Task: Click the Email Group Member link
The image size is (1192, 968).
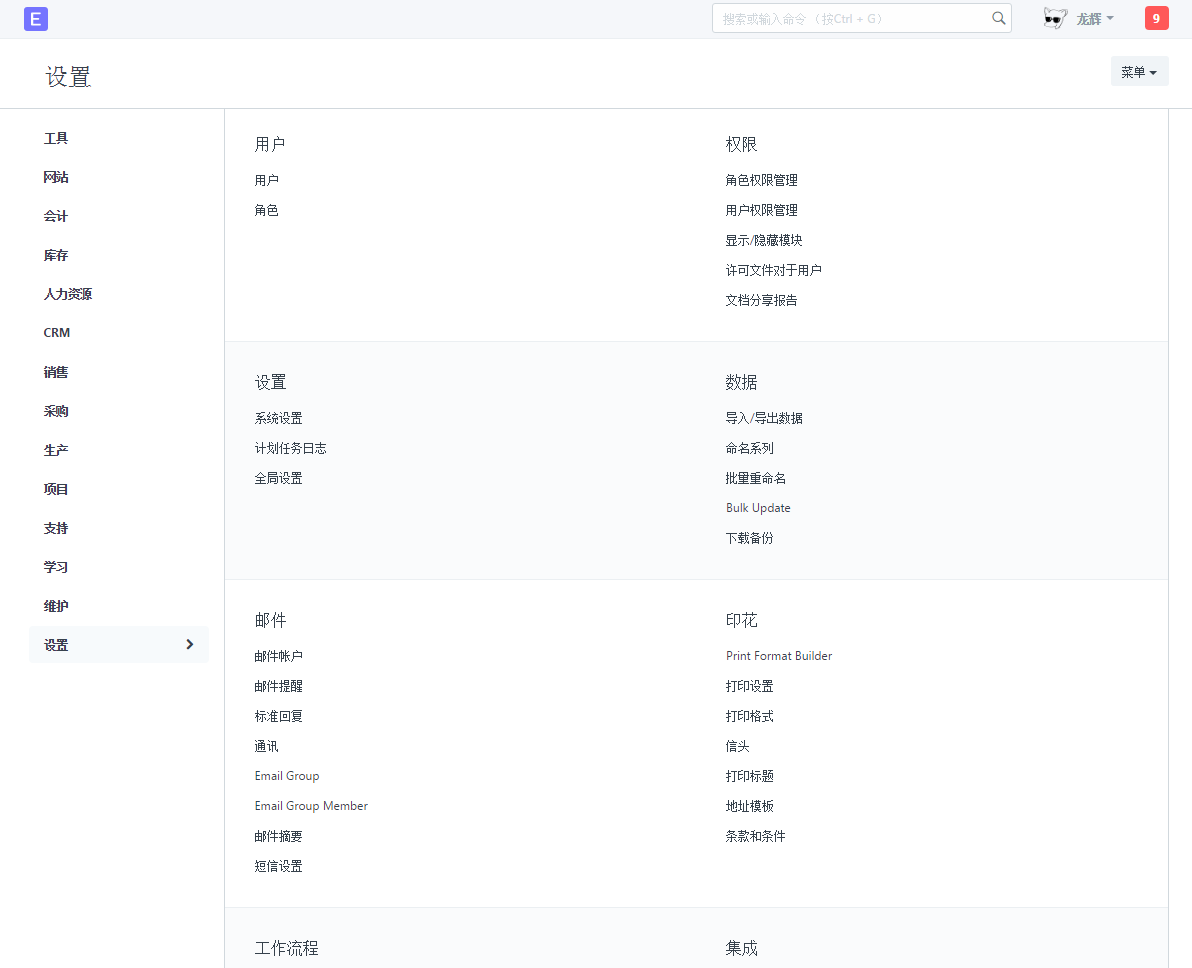Action: [311, 806]
